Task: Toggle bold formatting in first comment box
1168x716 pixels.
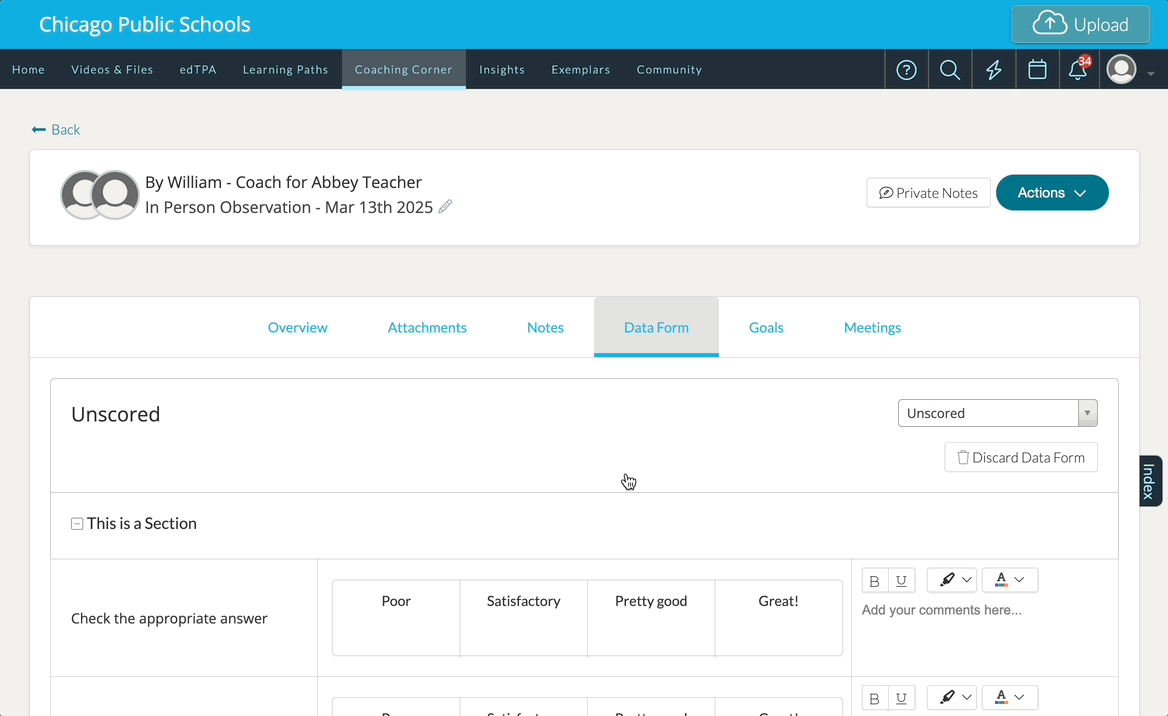Action: (875, 581)
